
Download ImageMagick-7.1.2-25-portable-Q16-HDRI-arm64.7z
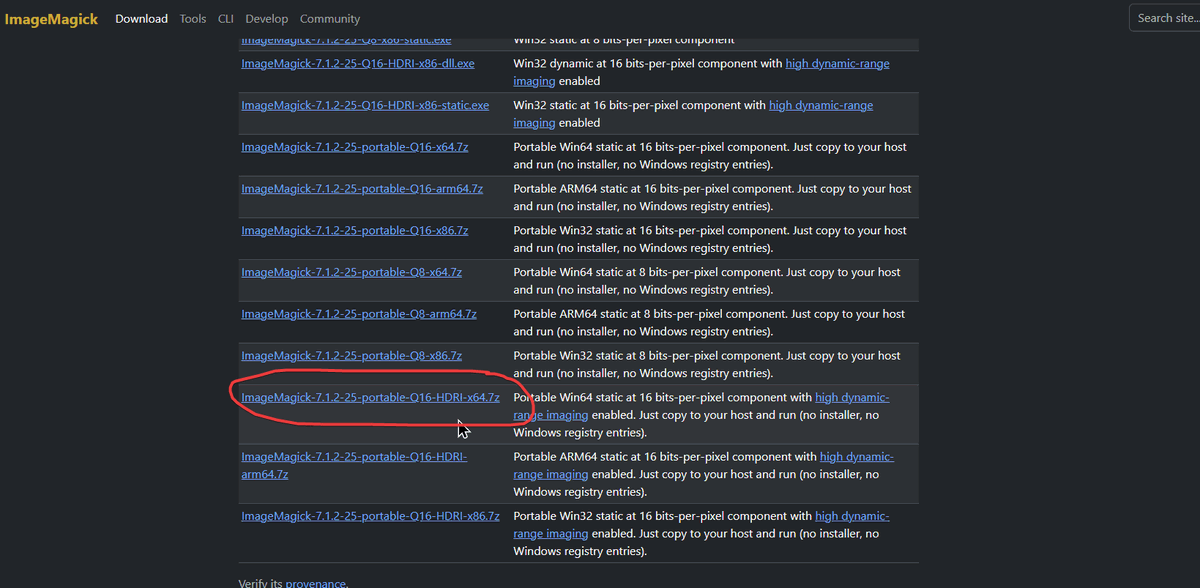[x=354, y=466]
